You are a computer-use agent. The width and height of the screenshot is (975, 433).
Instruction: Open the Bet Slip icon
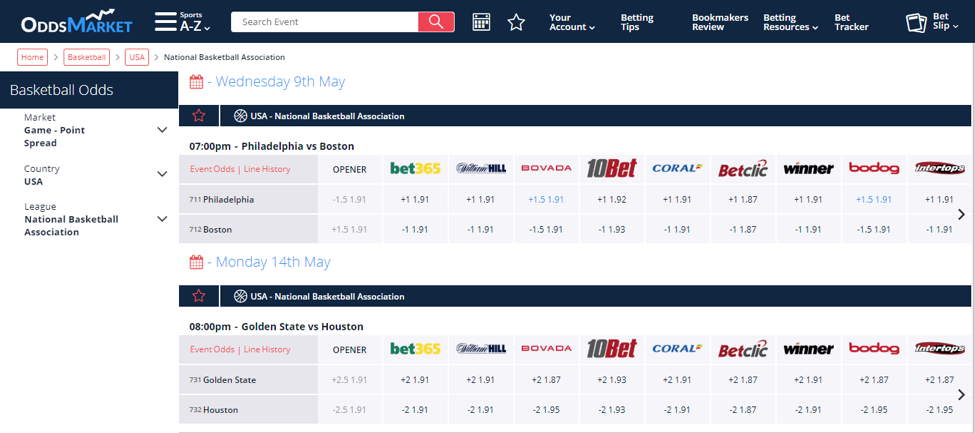[917, 22]
